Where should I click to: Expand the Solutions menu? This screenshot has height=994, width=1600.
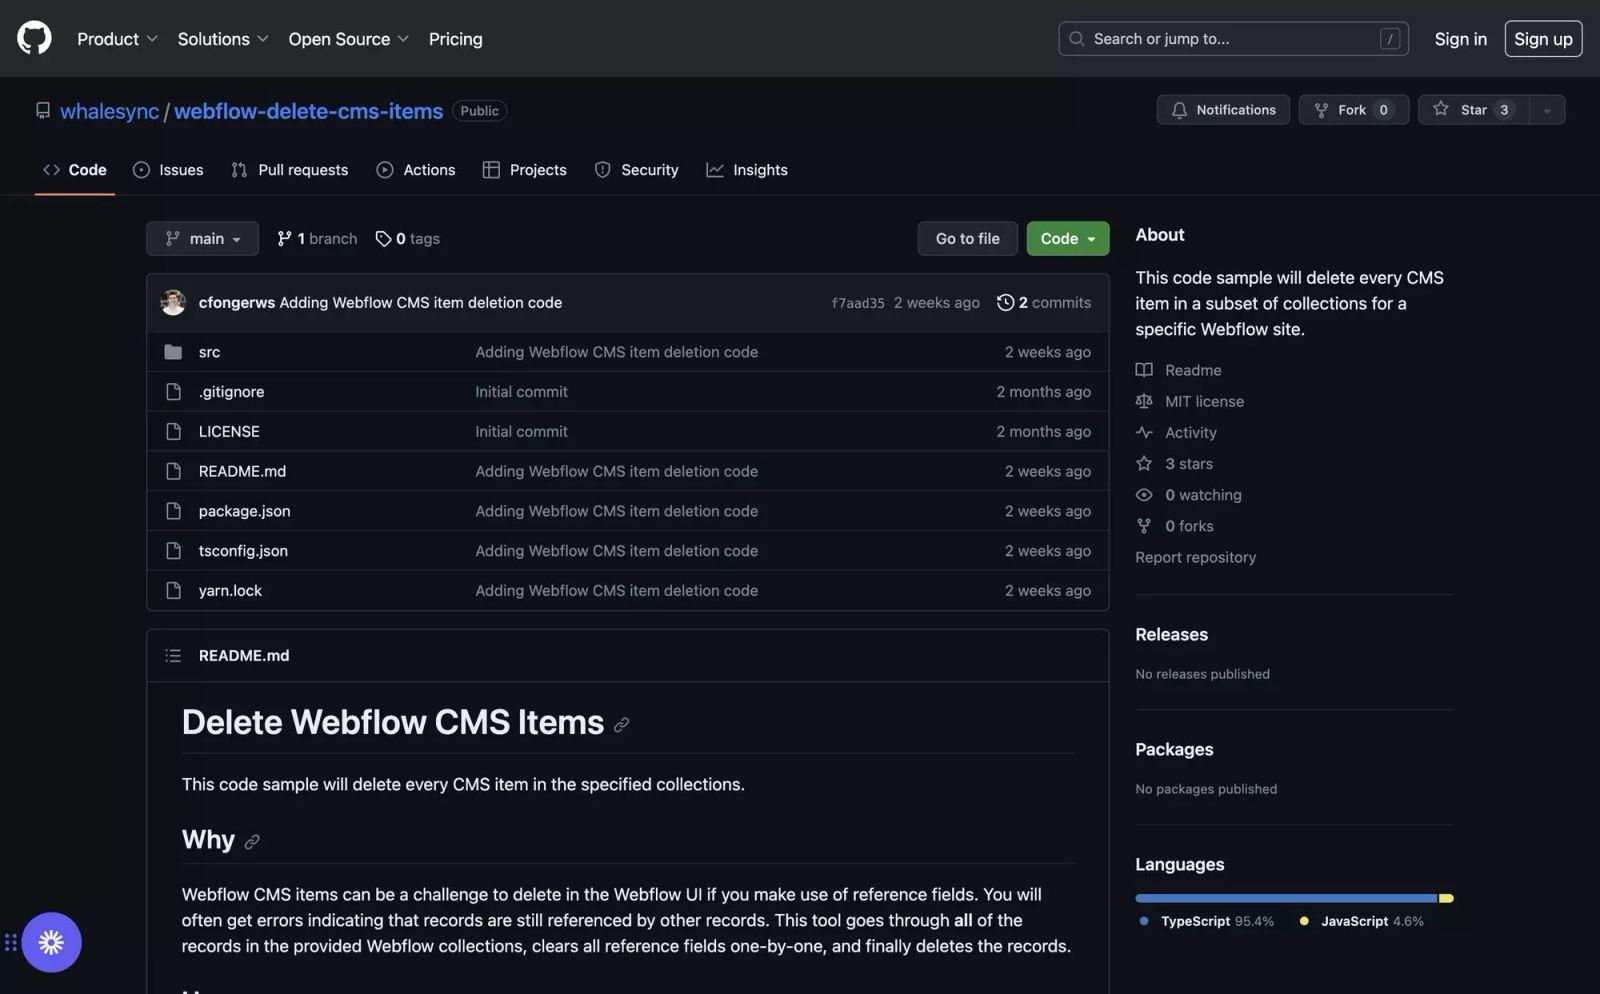pos(223,39)
